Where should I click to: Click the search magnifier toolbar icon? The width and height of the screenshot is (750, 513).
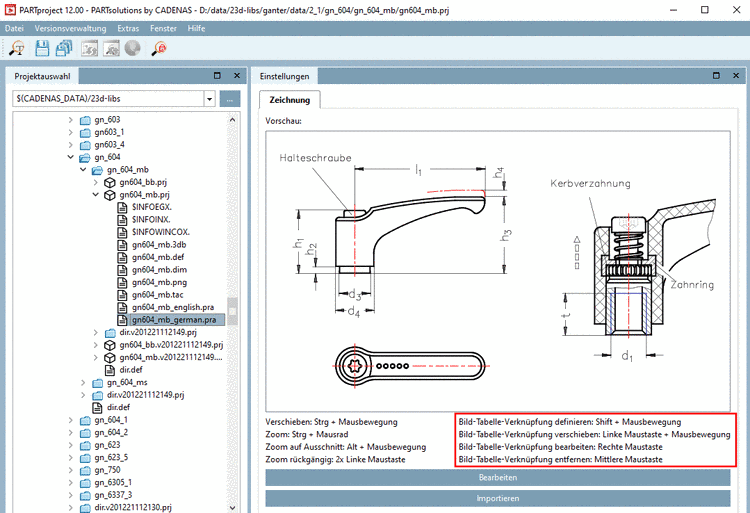[16, 47]
